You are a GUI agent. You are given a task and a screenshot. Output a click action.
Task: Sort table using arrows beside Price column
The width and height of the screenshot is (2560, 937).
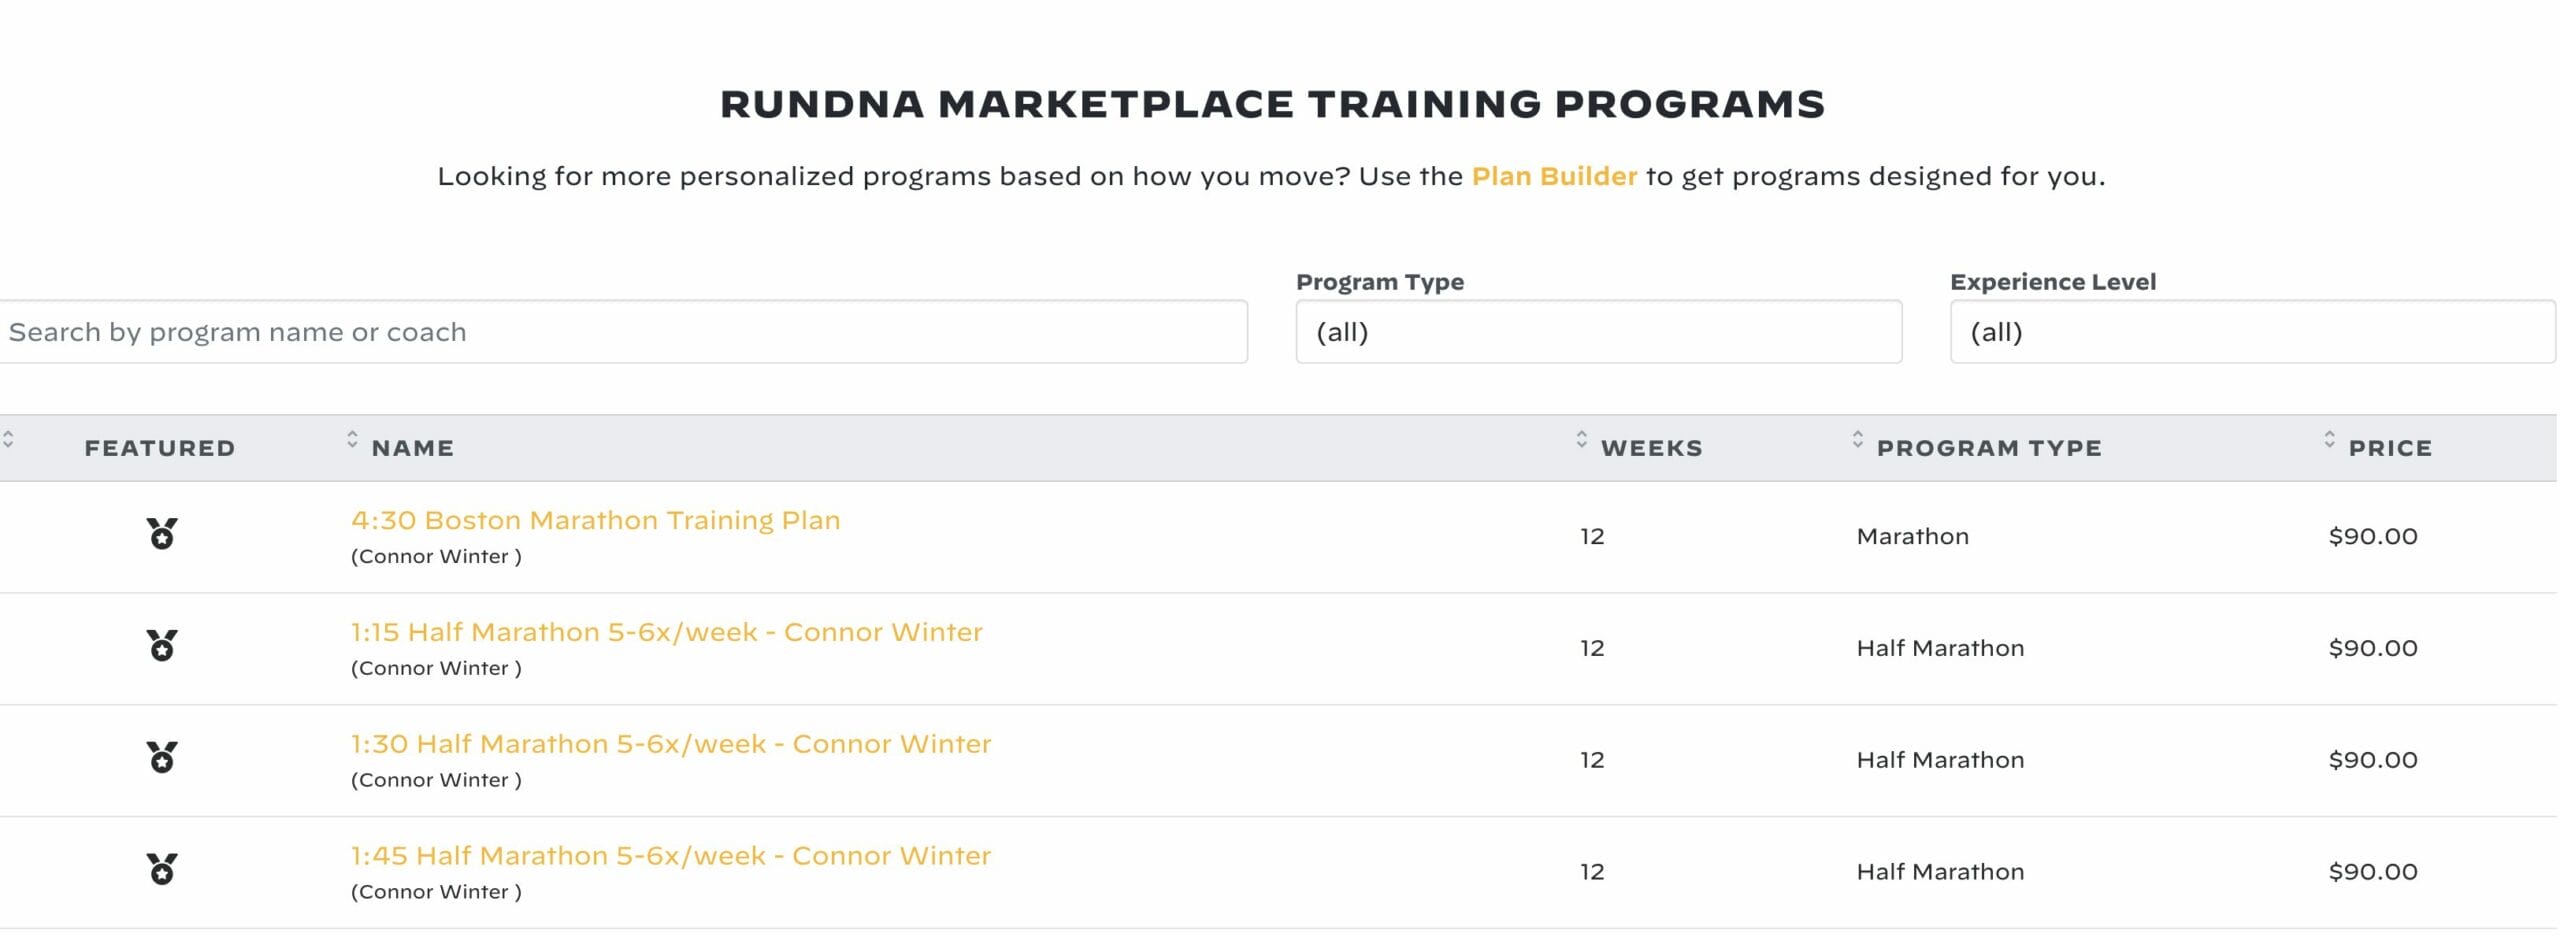(x=2329, y=439)
